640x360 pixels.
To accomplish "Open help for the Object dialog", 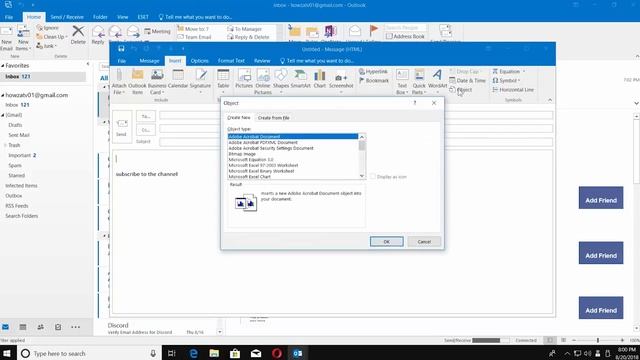I will [415, 103].
